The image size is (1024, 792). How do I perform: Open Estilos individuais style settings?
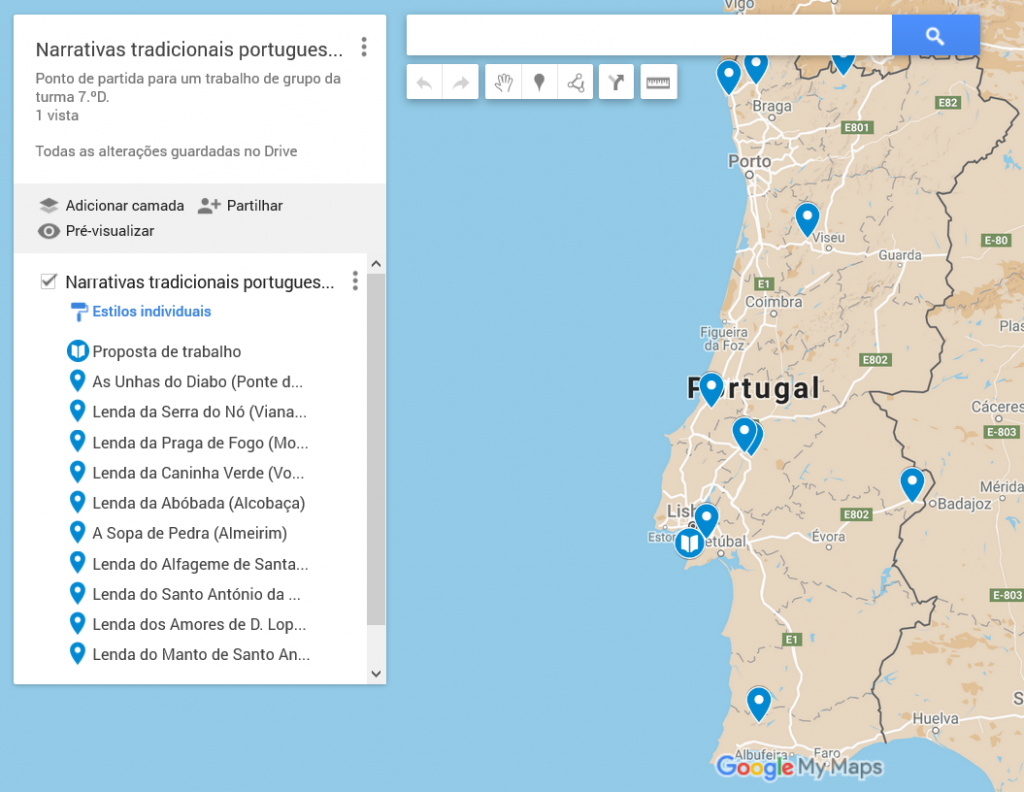pyautogui.click(x=151, y=312)
